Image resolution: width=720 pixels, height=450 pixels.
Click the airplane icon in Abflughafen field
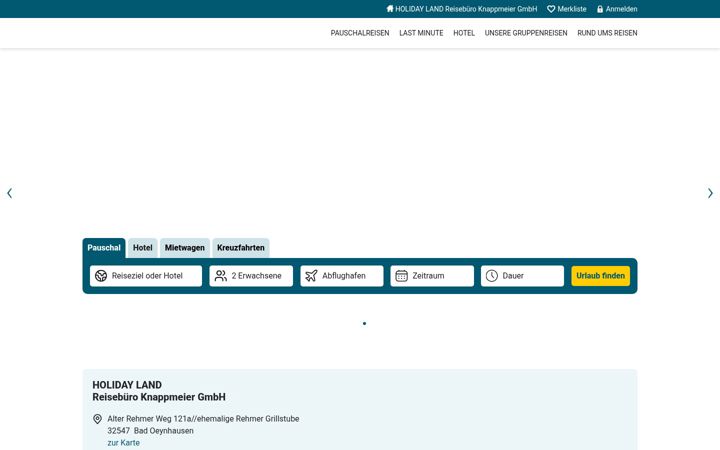311,276
